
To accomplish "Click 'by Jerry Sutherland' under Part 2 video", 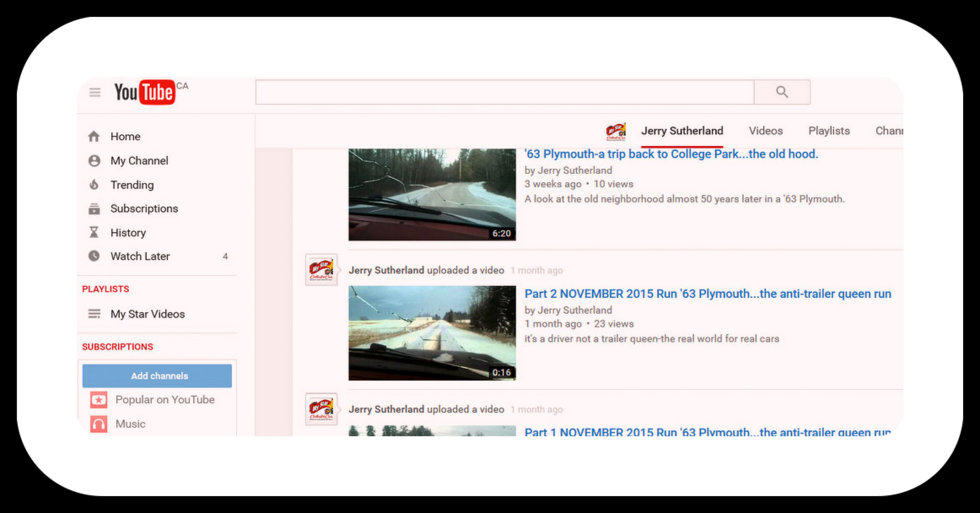I will point(568,310).
